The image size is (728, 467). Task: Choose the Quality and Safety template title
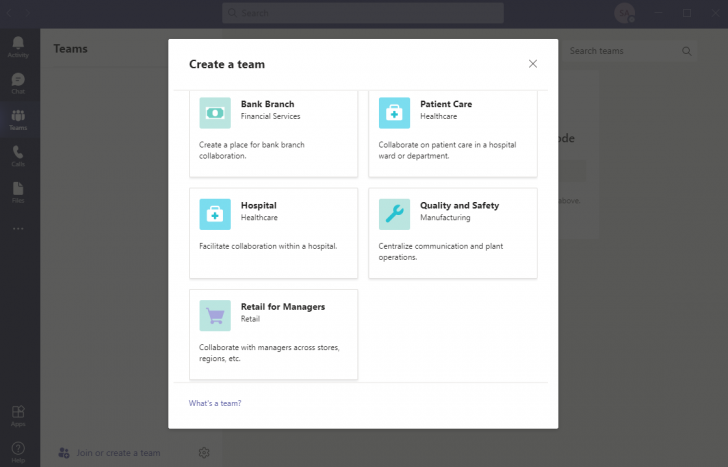[x=459, y=205]
